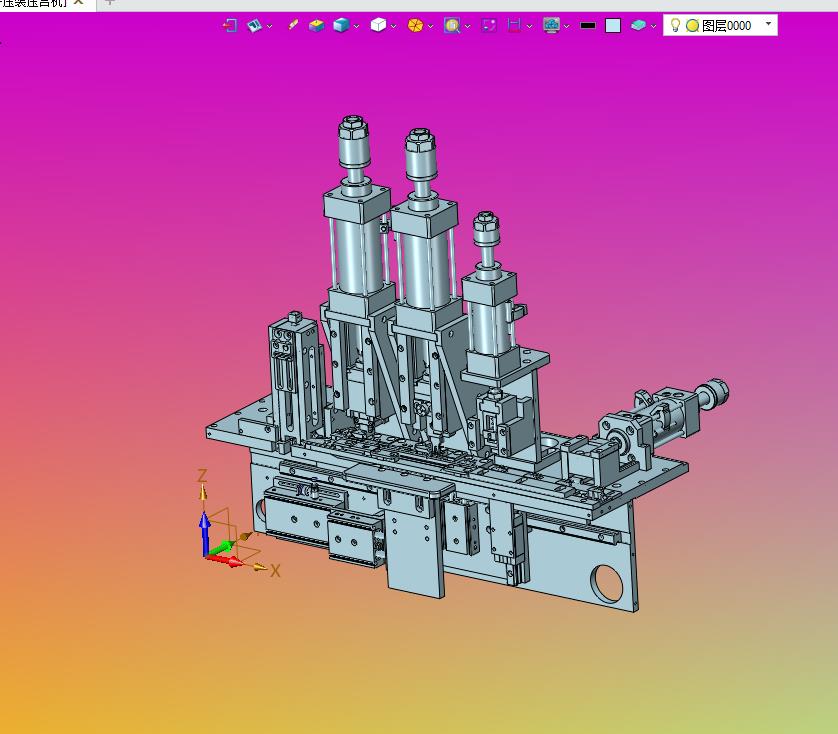This screenshot has height=734, width=838.
Task: Toggle the yellow circle layer status
Action: [x=693, y=26]
